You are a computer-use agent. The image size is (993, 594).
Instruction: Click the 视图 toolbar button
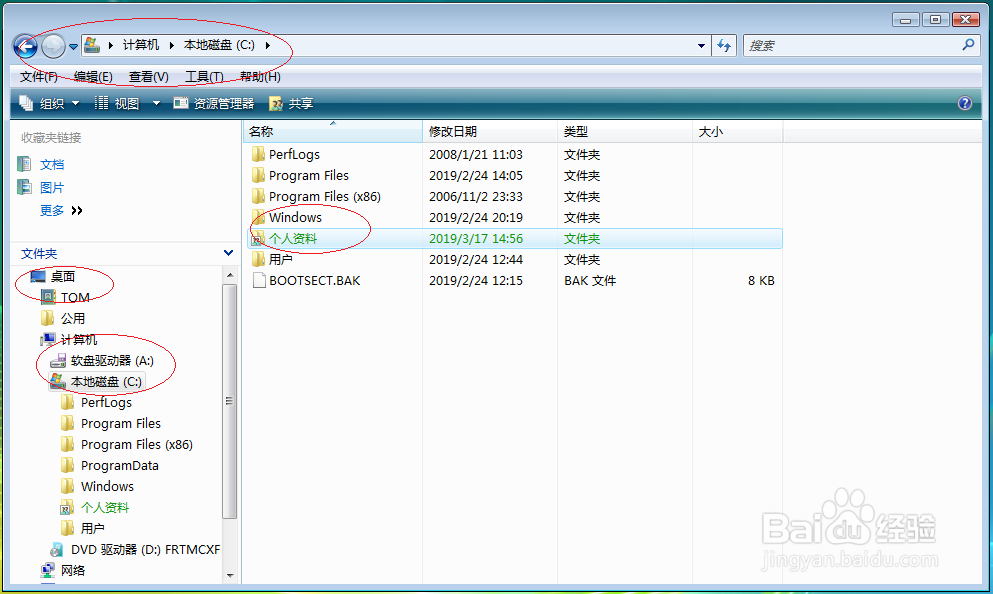click(x=117, y=103)
